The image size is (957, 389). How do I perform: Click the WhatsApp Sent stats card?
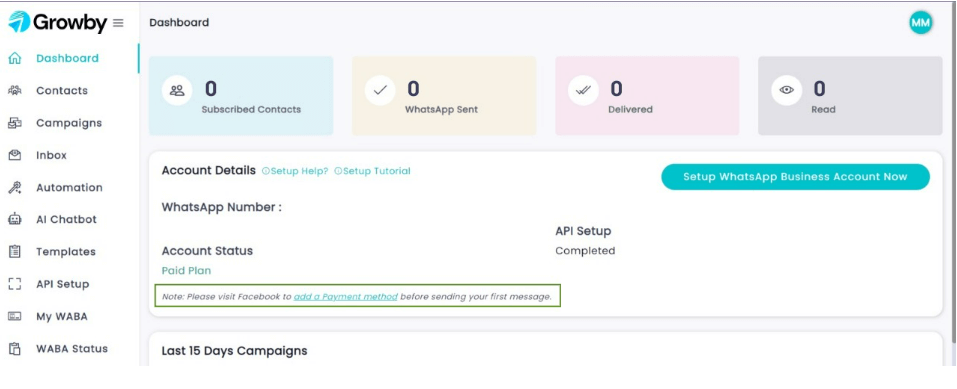tap(444, 96)
